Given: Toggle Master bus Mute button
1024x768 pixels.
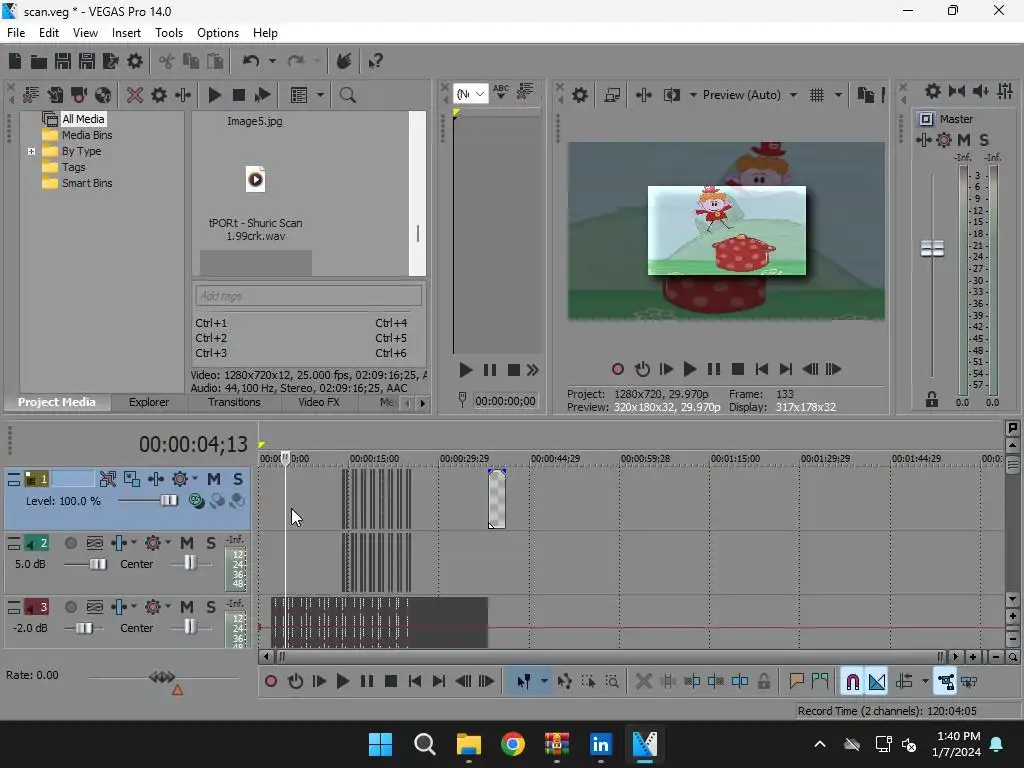Looking at the screenshot, I should point(963,140).
